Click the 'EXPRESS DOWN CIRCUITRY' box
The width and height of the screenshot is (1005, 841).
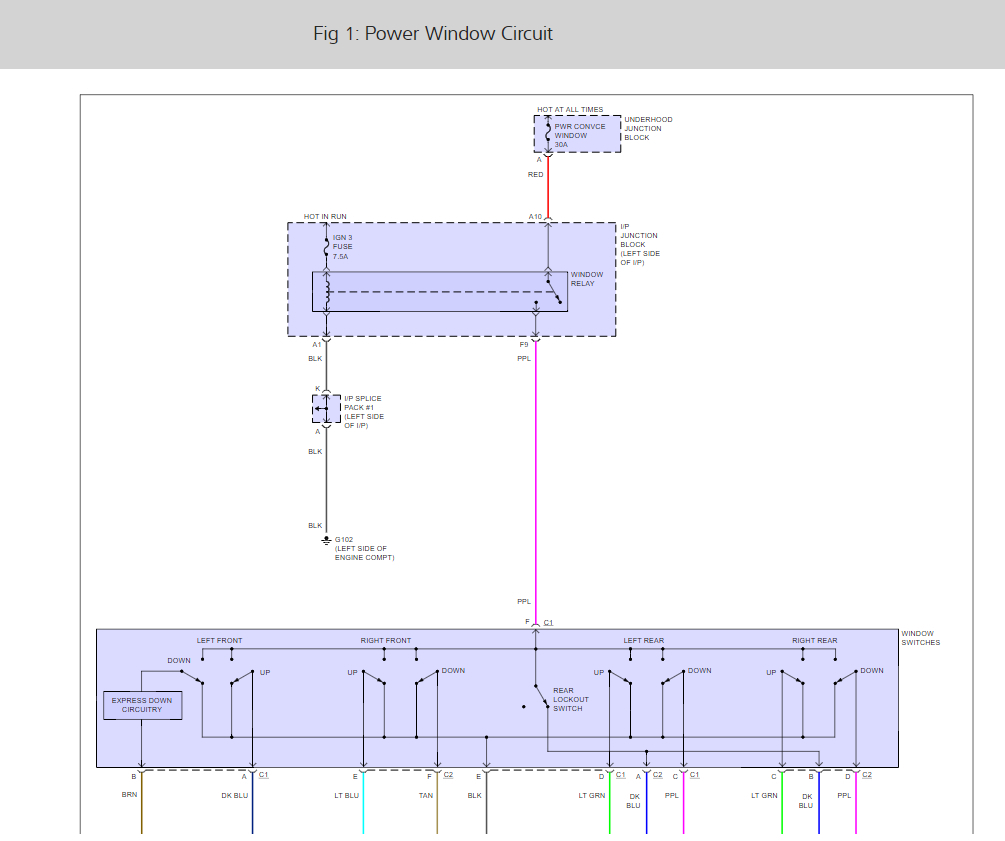tap(142, 705)
